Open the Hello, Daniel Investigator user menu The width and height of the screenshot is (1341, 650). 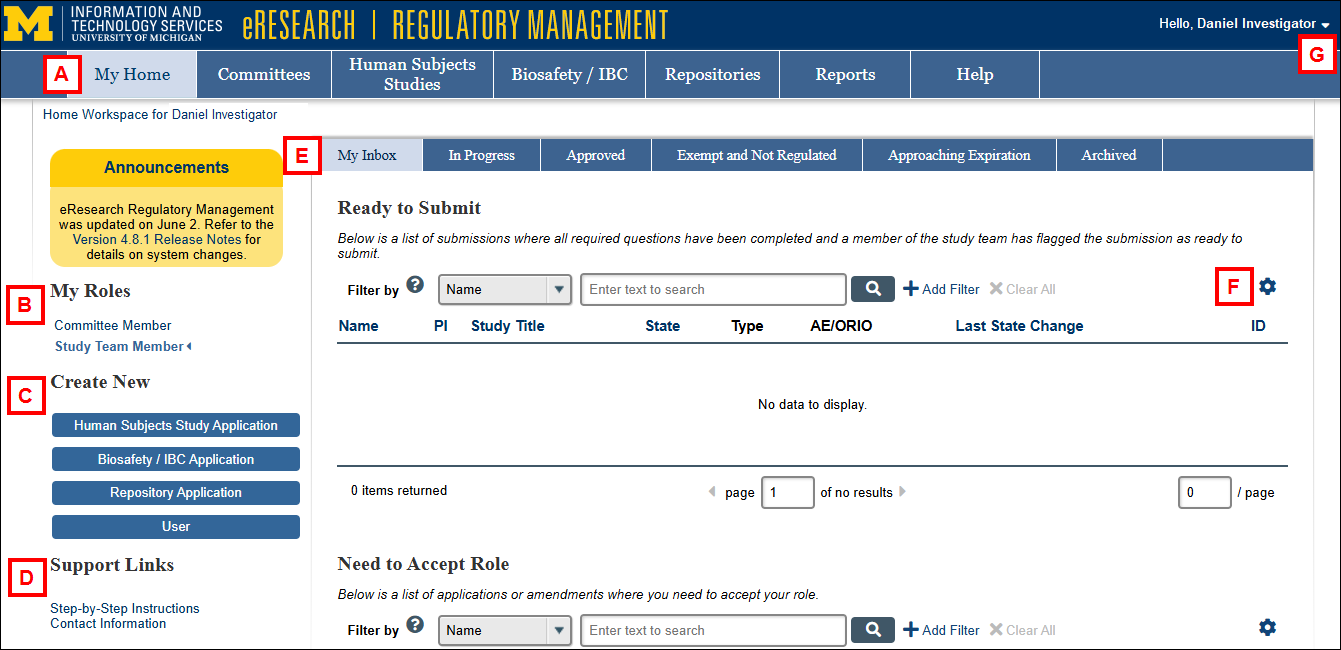point(1243,23)
